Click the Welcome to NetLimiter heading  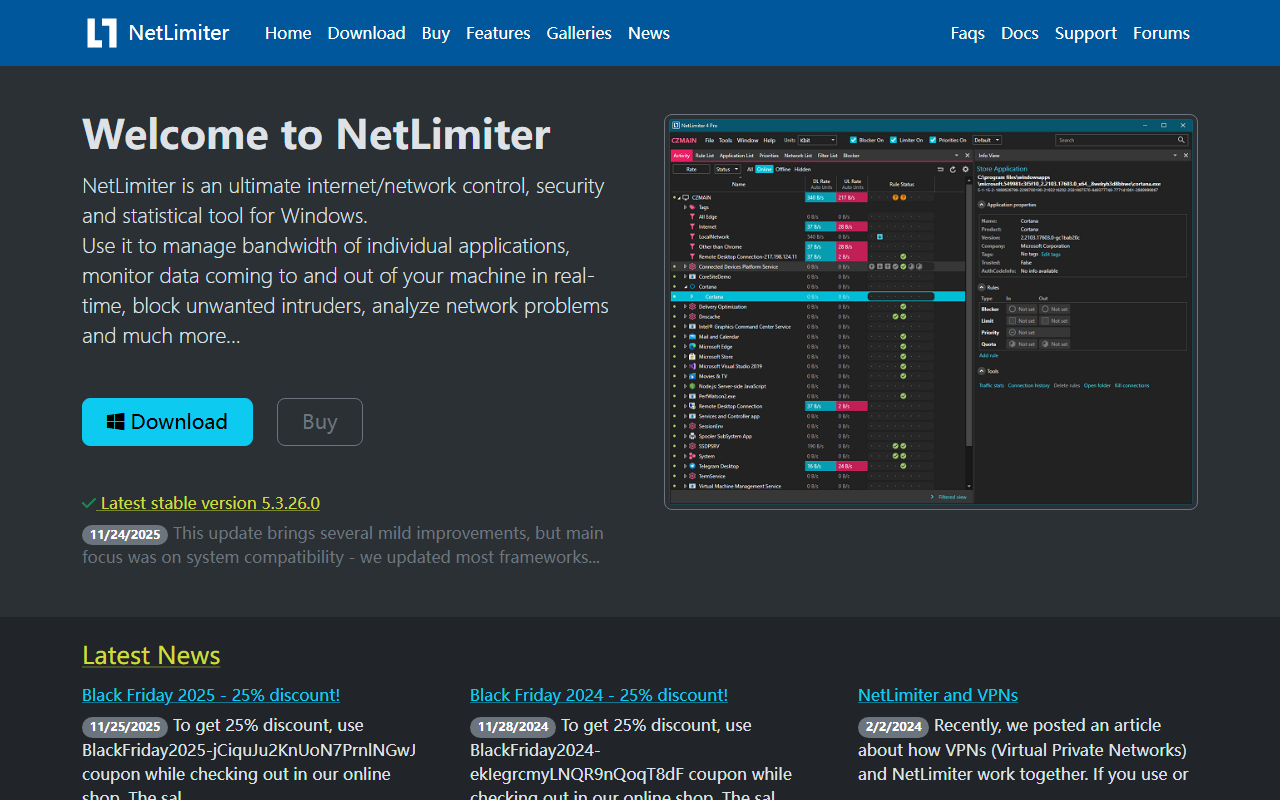coord(316,134)
